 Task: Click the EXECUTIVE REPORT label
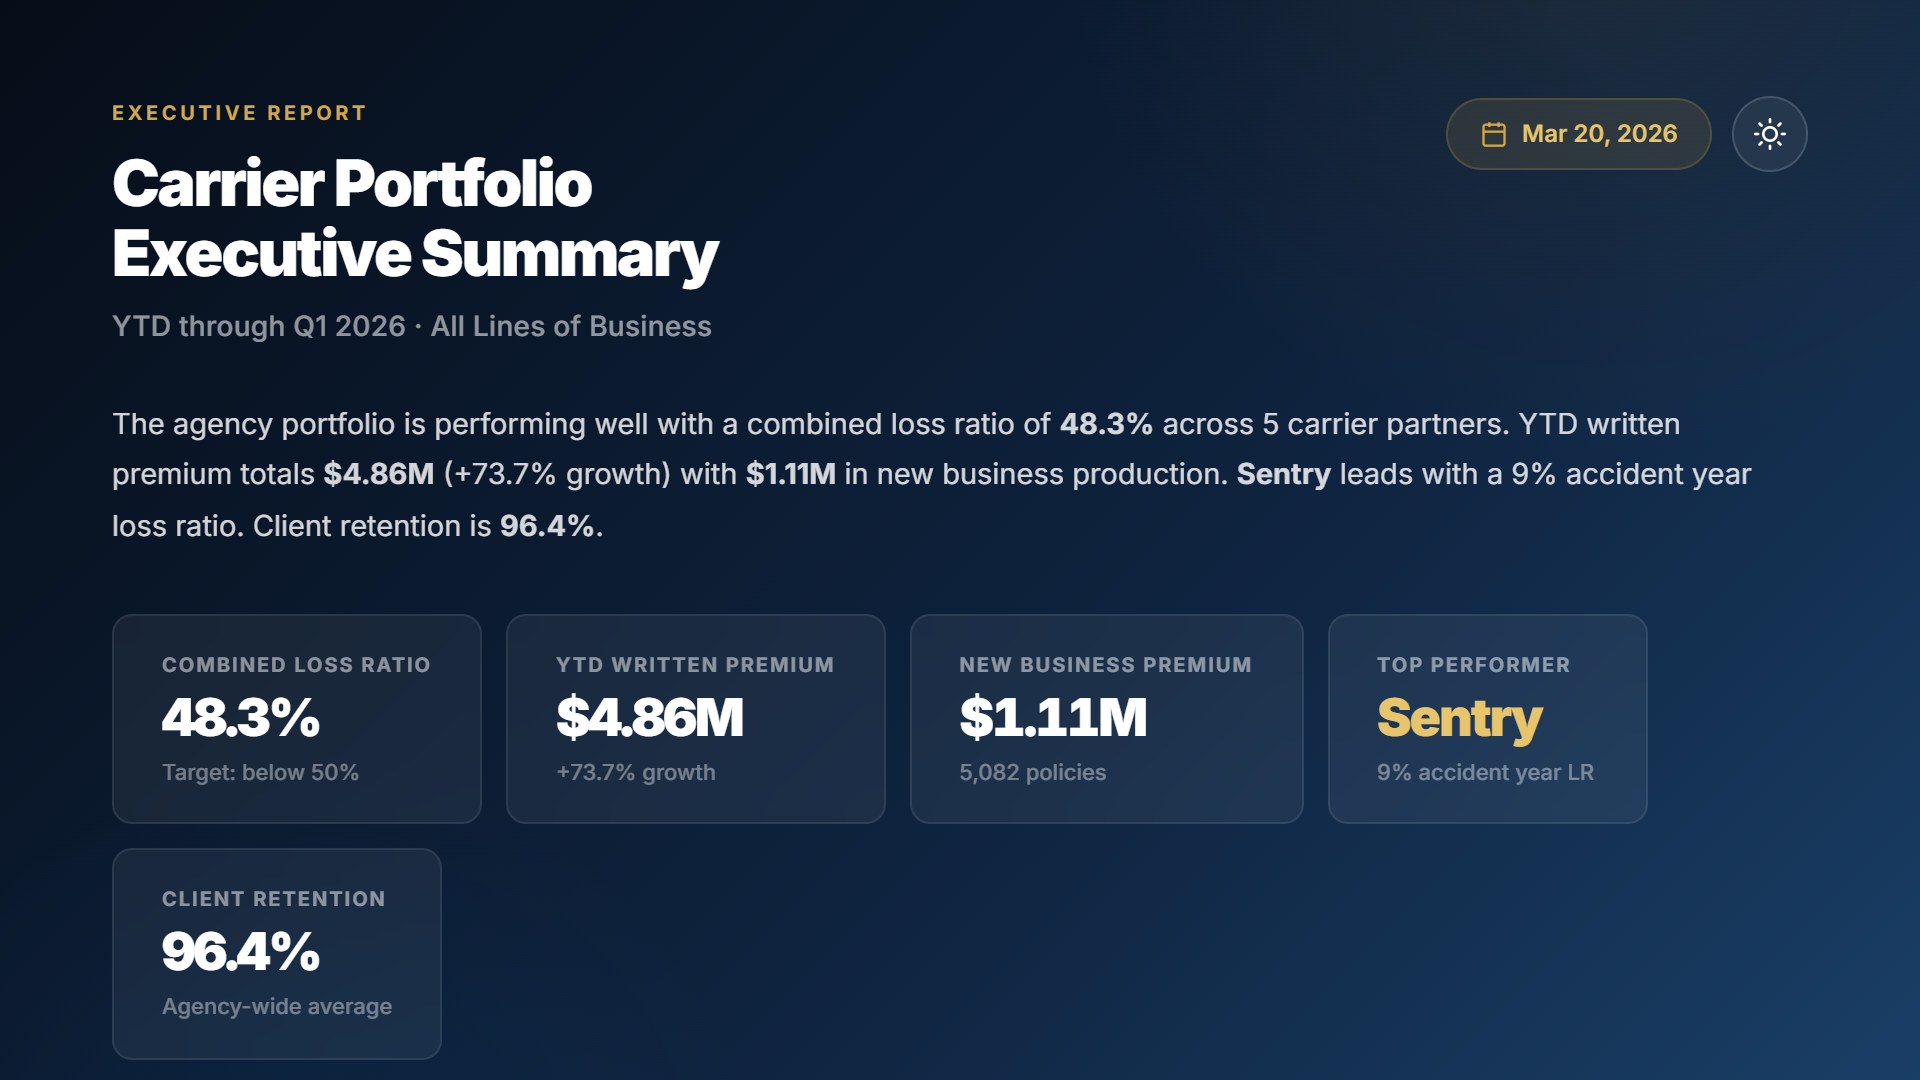(238, 112)
